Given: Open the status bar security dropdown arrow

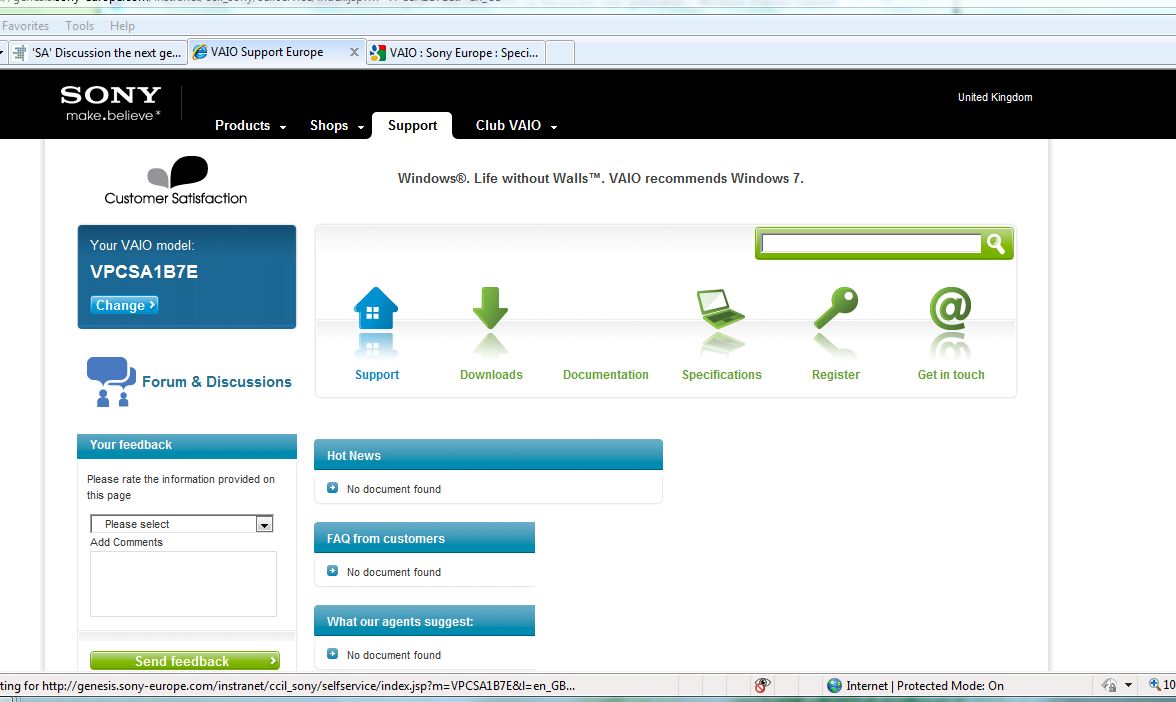Looking at the screenshot, I should pyautogui.click(x=1128, y=686).
